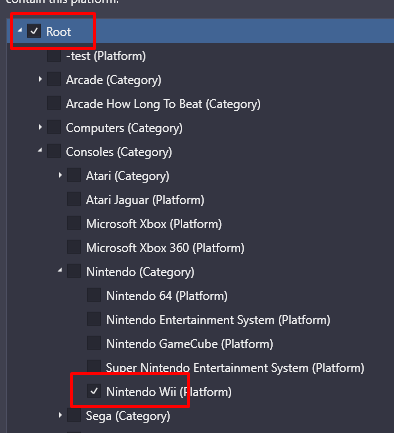Tick the Arcade (Category) checkbox
The image size is (394, 433).
coord(54,79)
